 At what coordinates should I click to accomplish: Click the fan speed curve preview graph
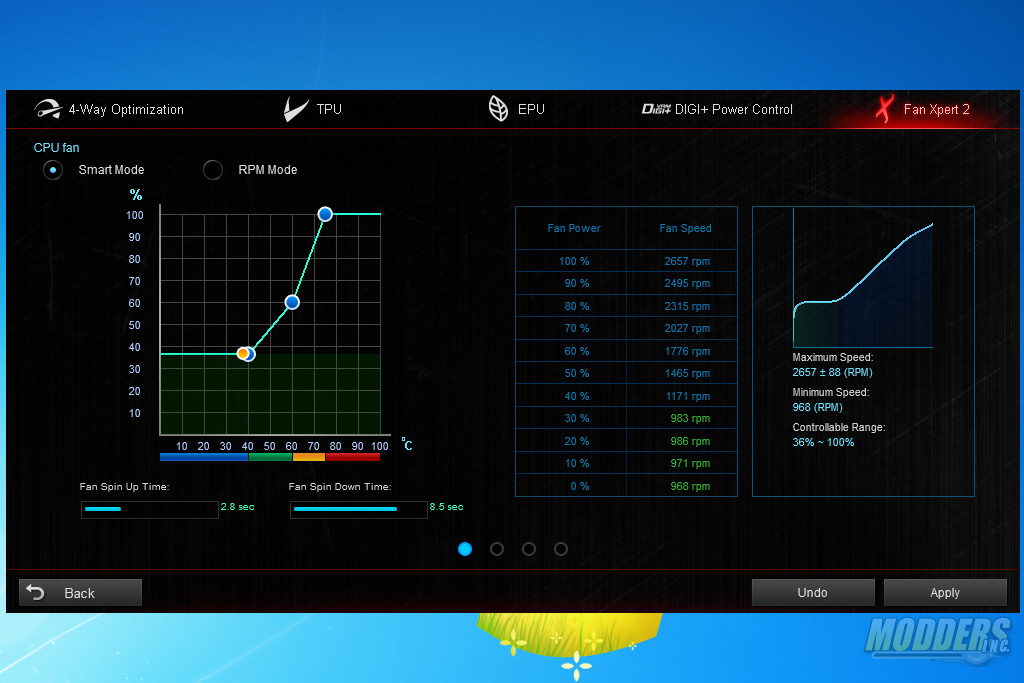(863, 279)
